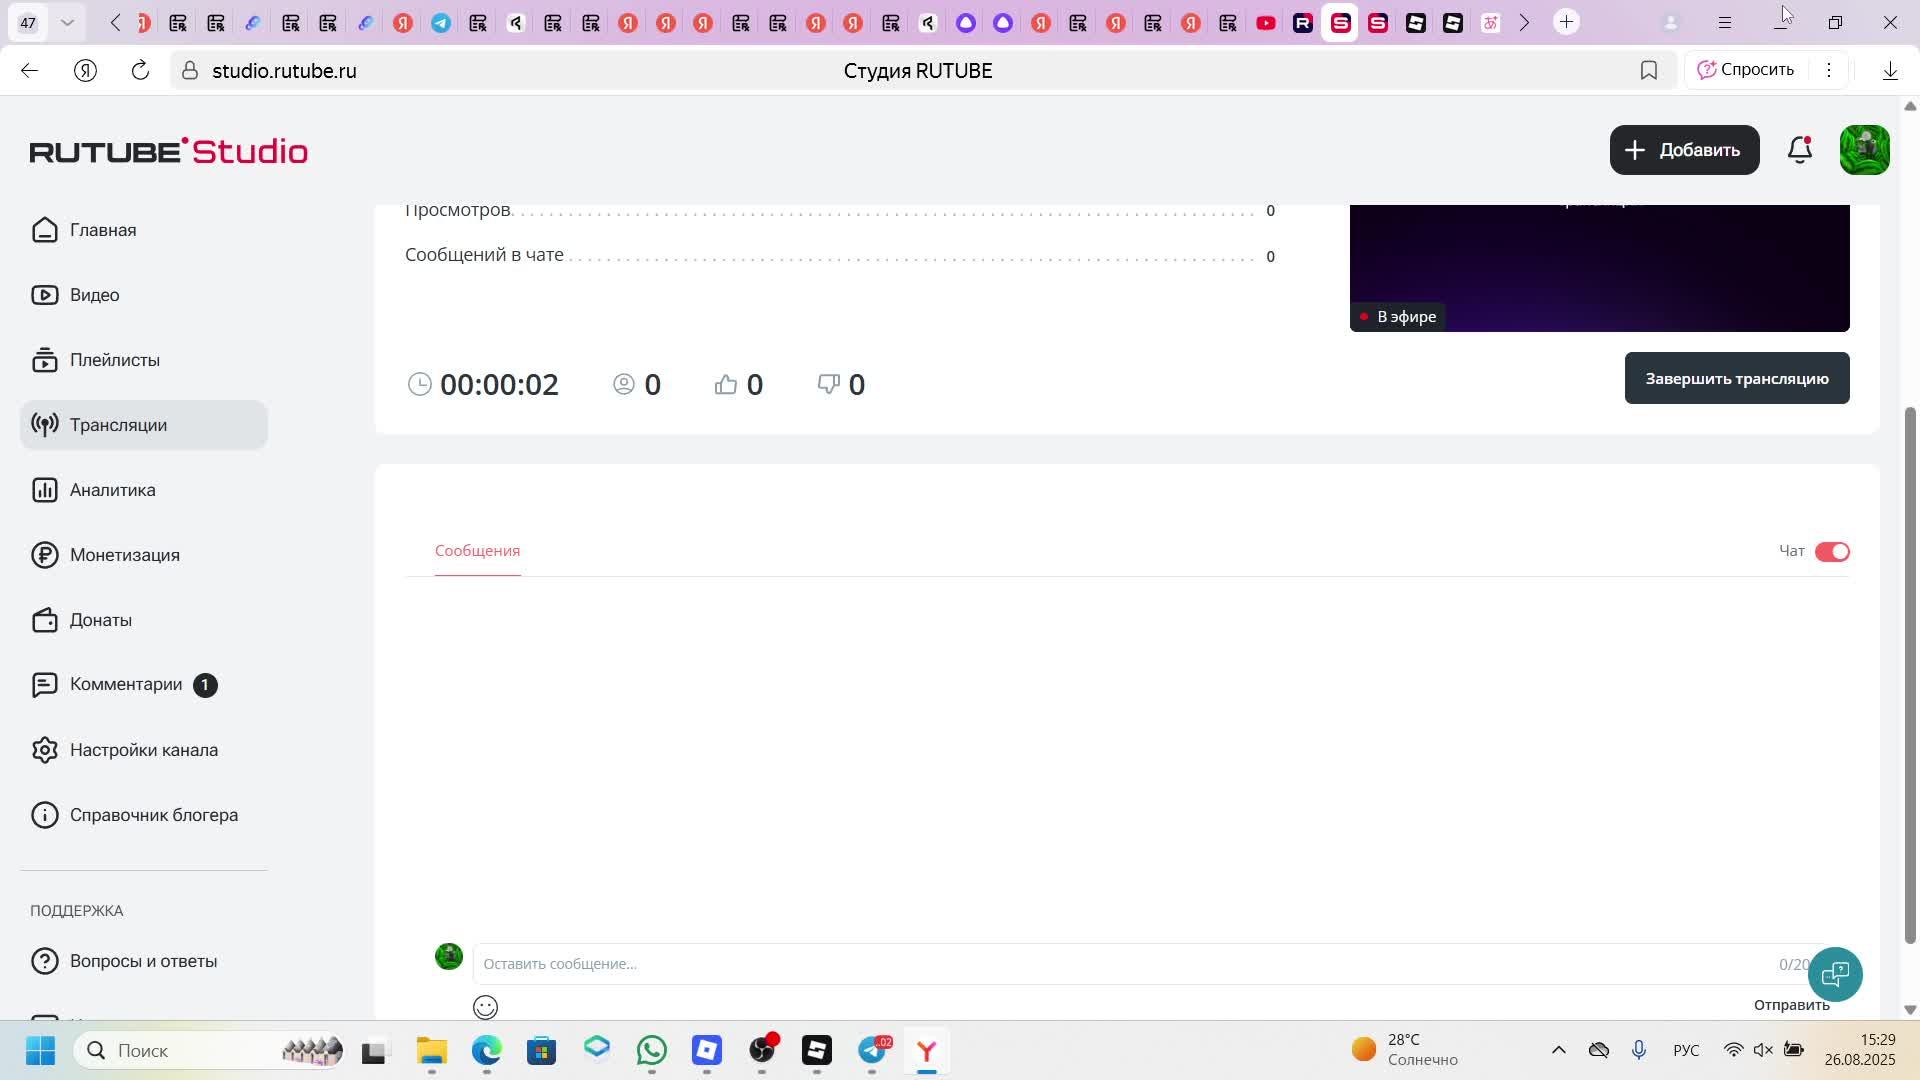Click the RUTUBE Studio logo
The image size is (1920, 1080).
click(168, 151)
